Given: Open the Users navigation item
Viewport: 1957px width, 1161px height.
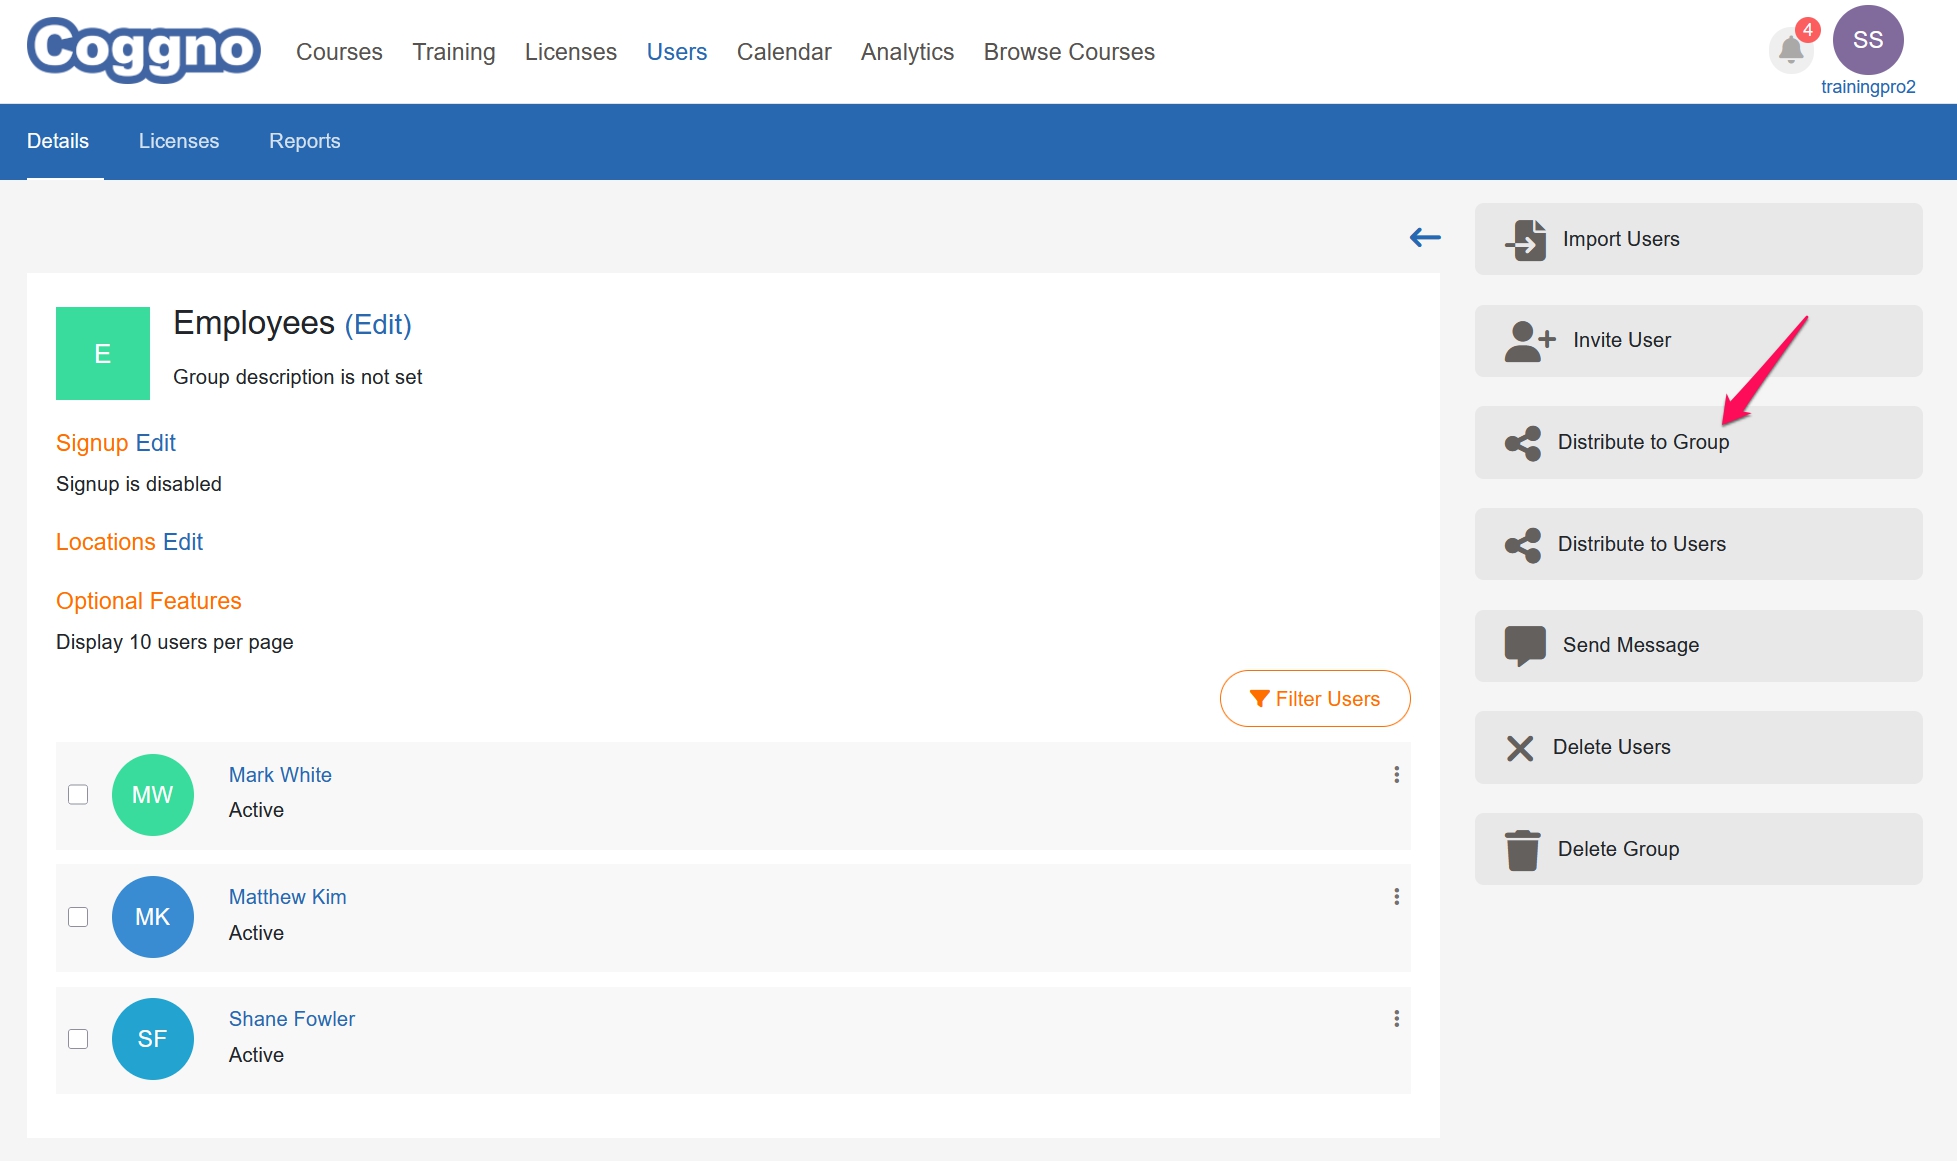Looking at the screenshot, I should coord(677,52).
